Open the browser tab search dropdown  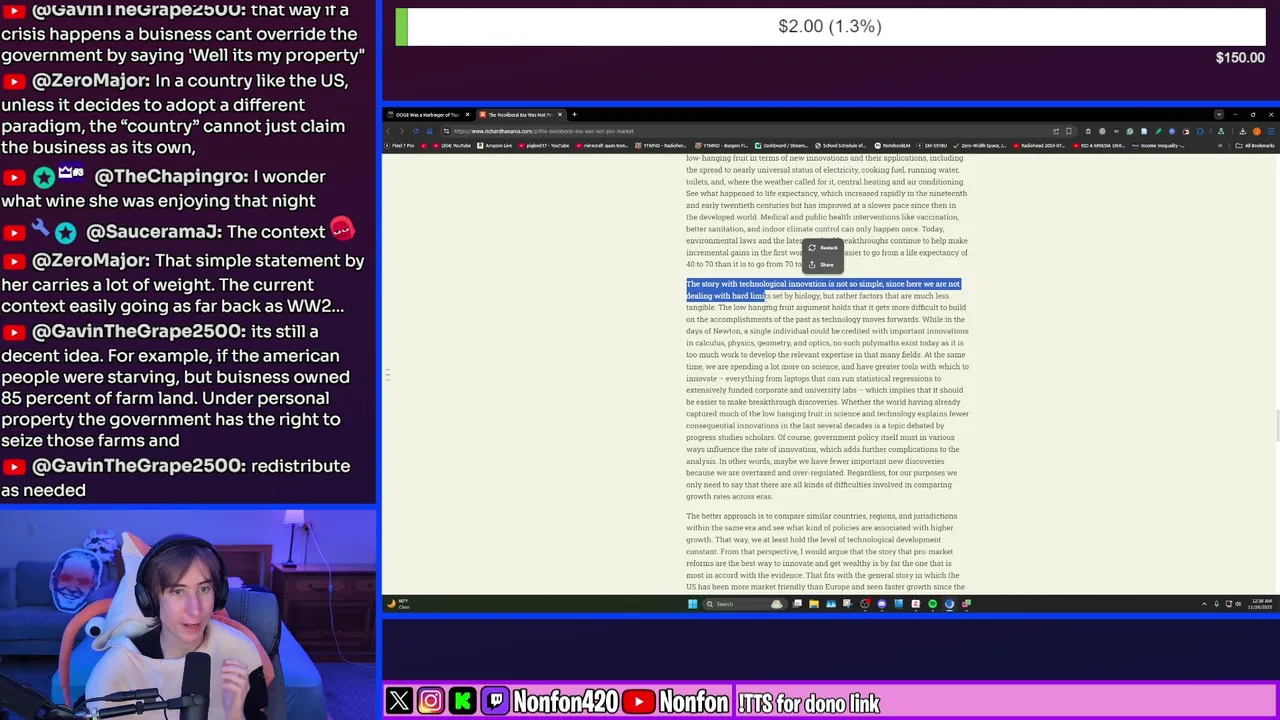[x=1219, y=115]
